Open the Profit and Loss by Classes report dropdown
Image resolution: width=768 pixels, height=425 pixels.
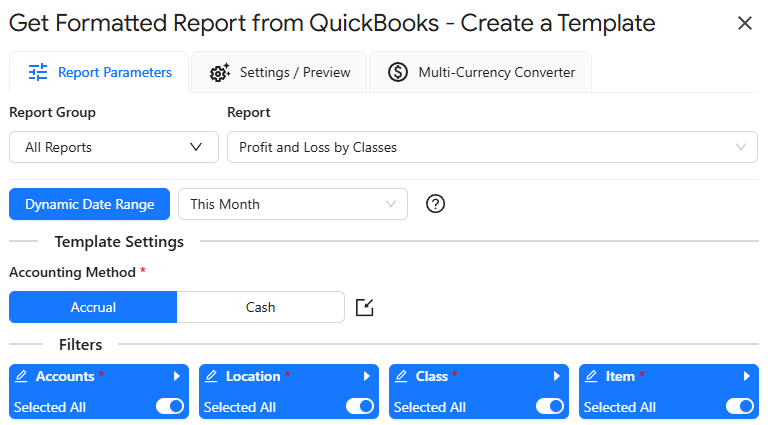pos(492,147)
